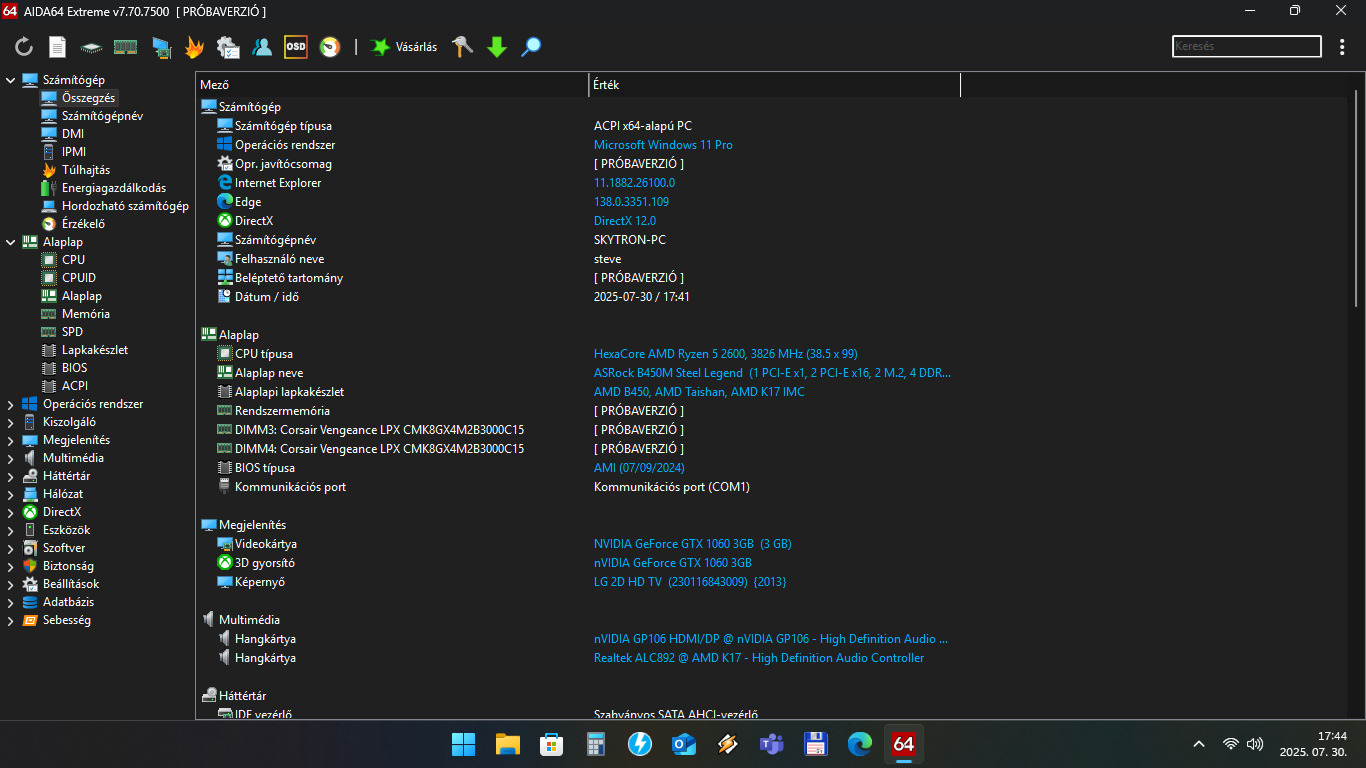Screen dimensions: 1366x768
Task: Open the Calculator taskbar icon
Action: click(596, 744)
